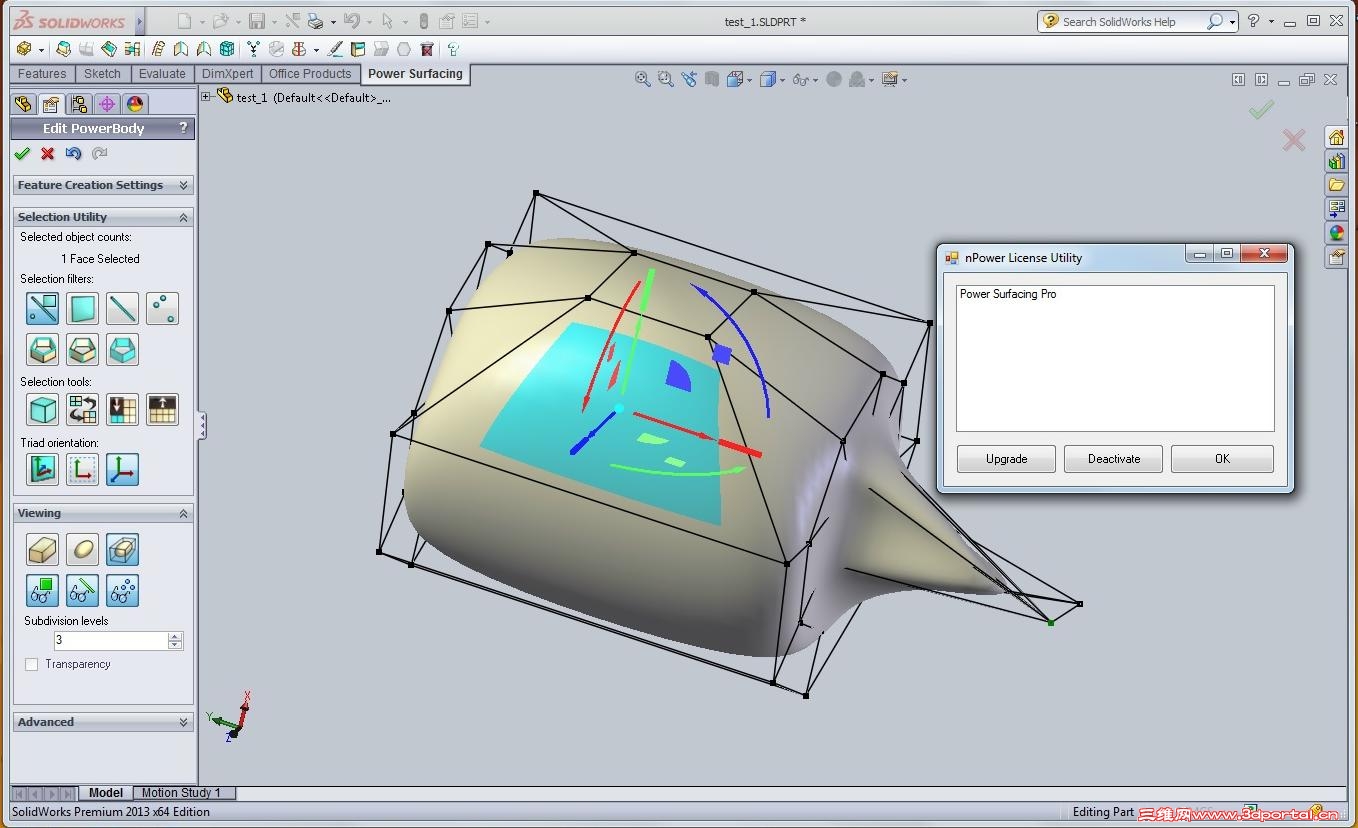
Task: Open Edit PowerBody help question mark
Action: 183,128
